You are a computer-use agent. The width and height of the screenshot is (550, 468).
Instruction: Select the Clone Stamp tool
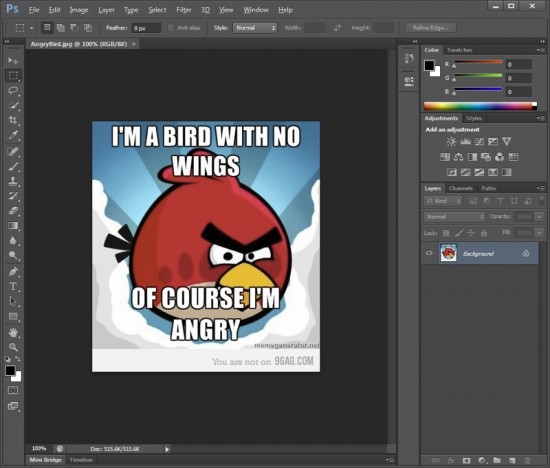tap(13, 181)
